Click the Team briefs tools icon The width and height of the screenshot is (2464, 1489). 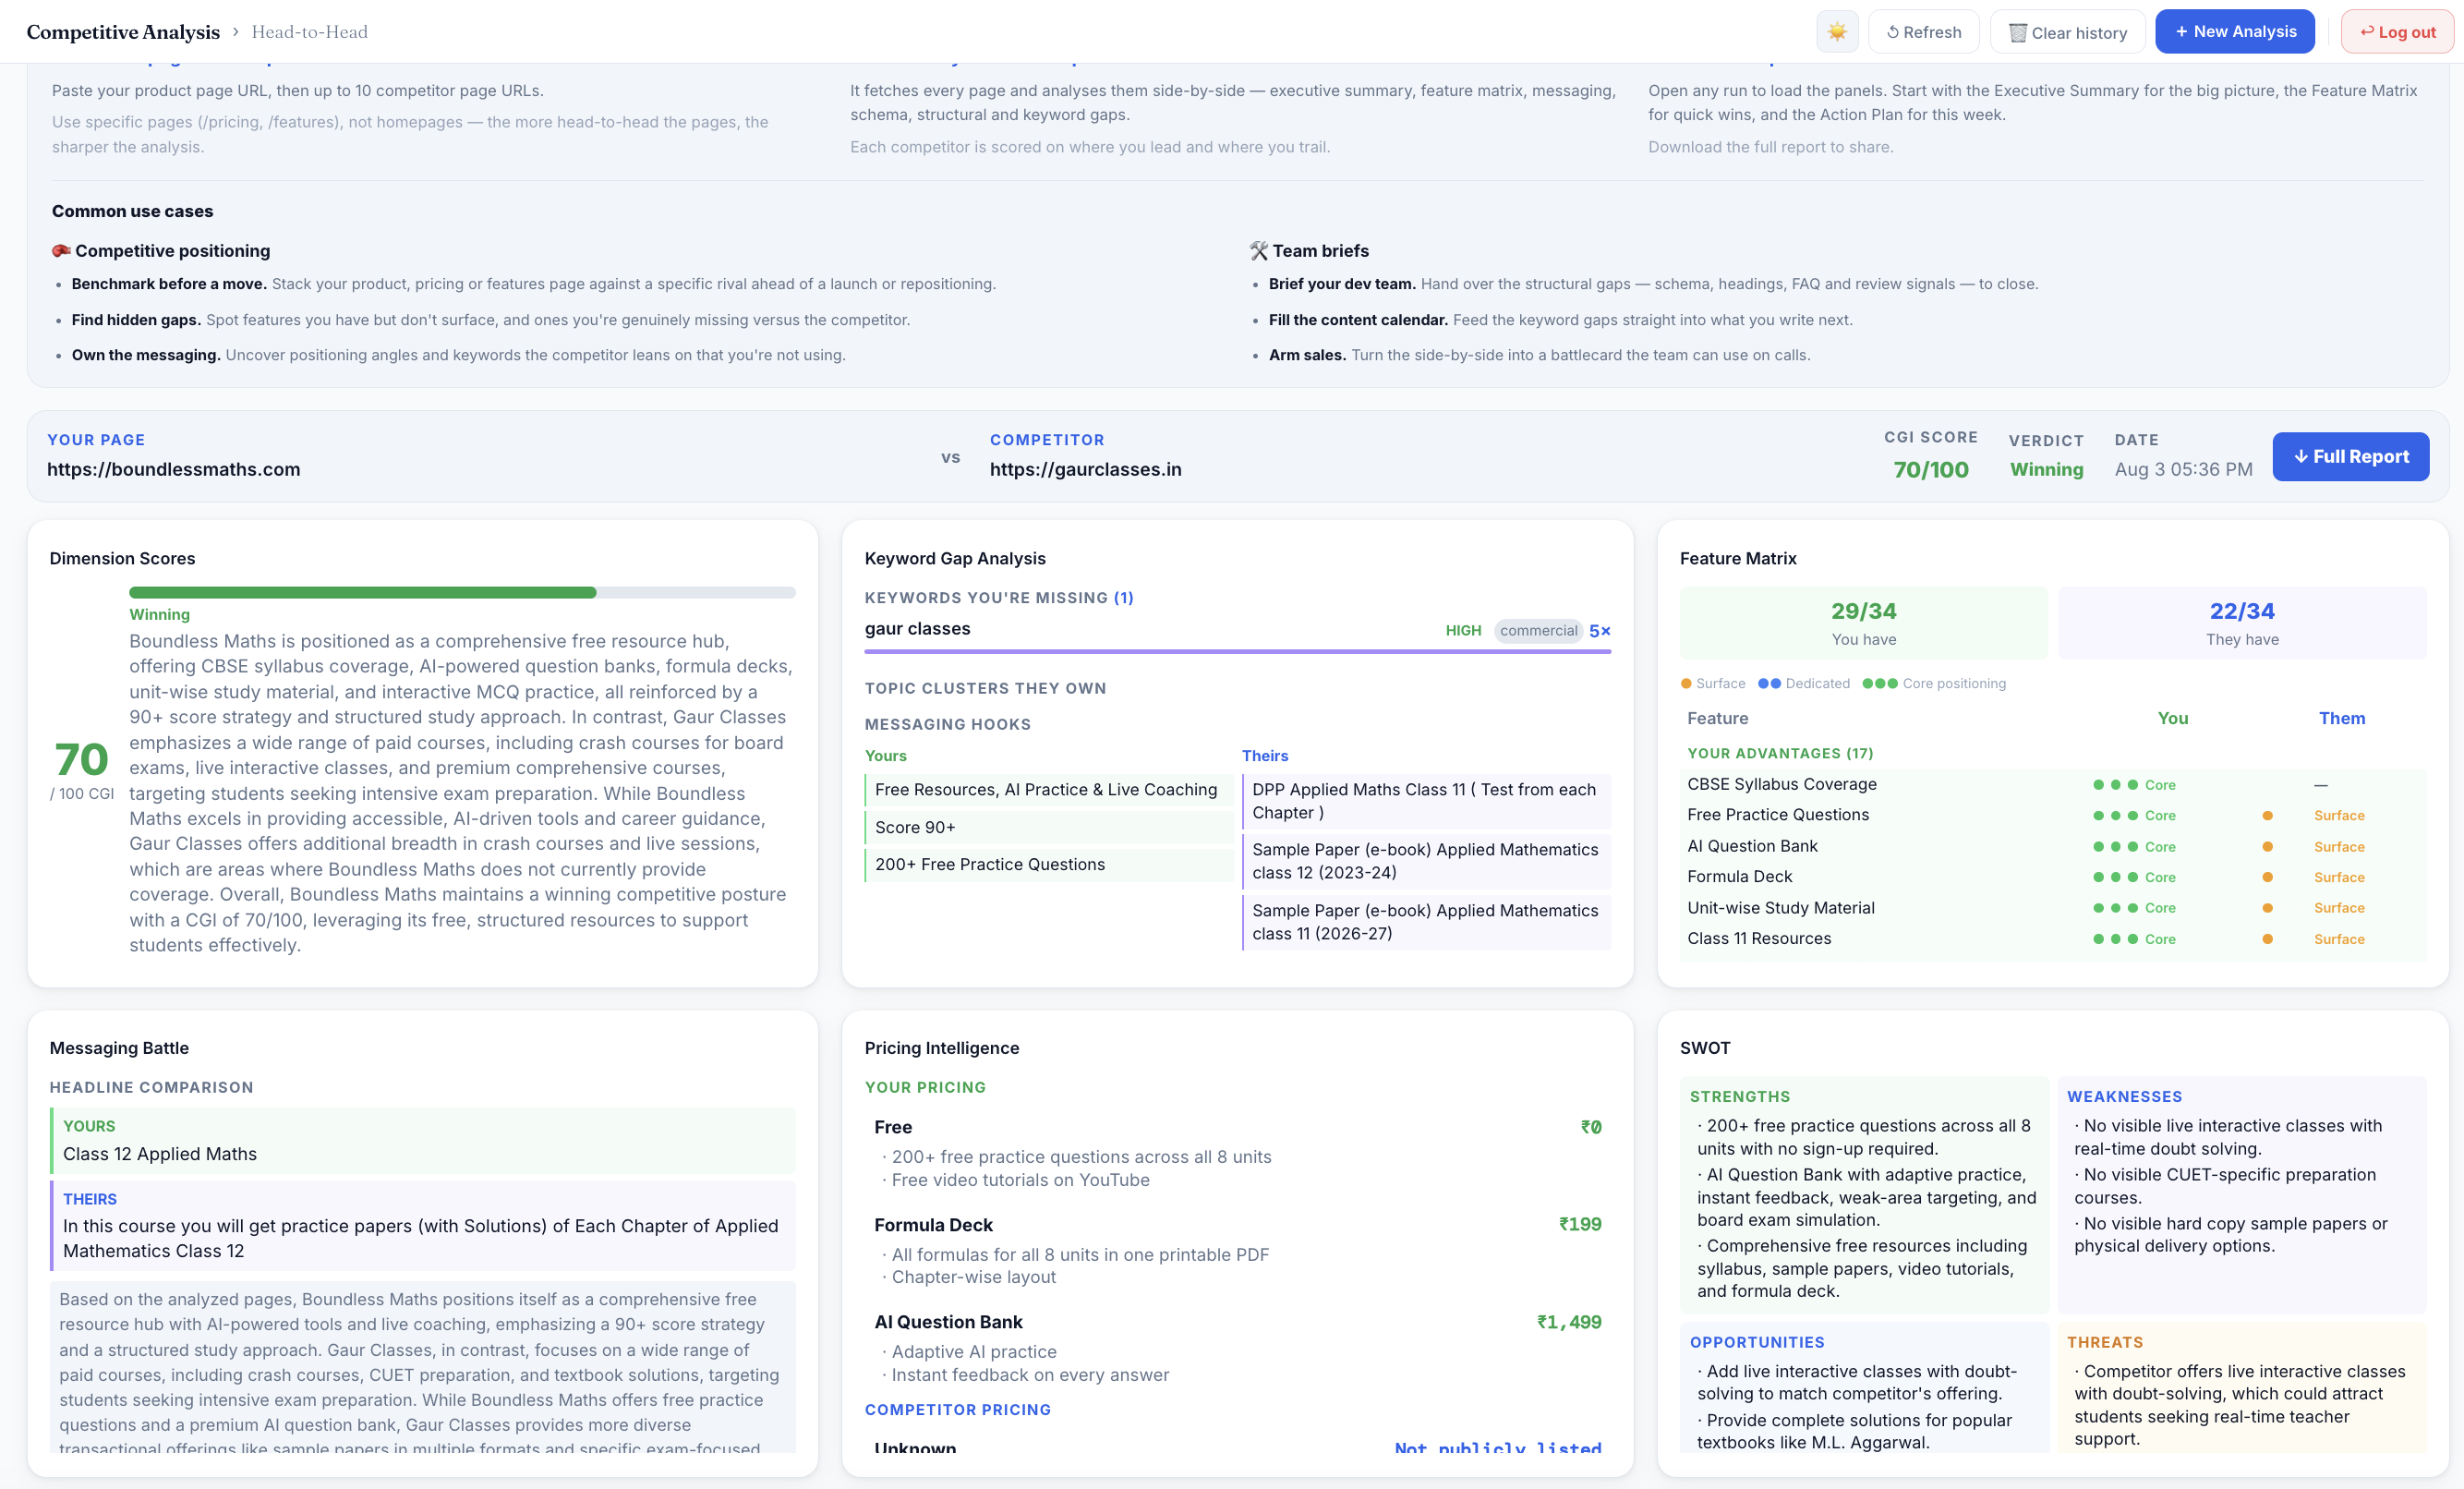tap(1258, 251)
